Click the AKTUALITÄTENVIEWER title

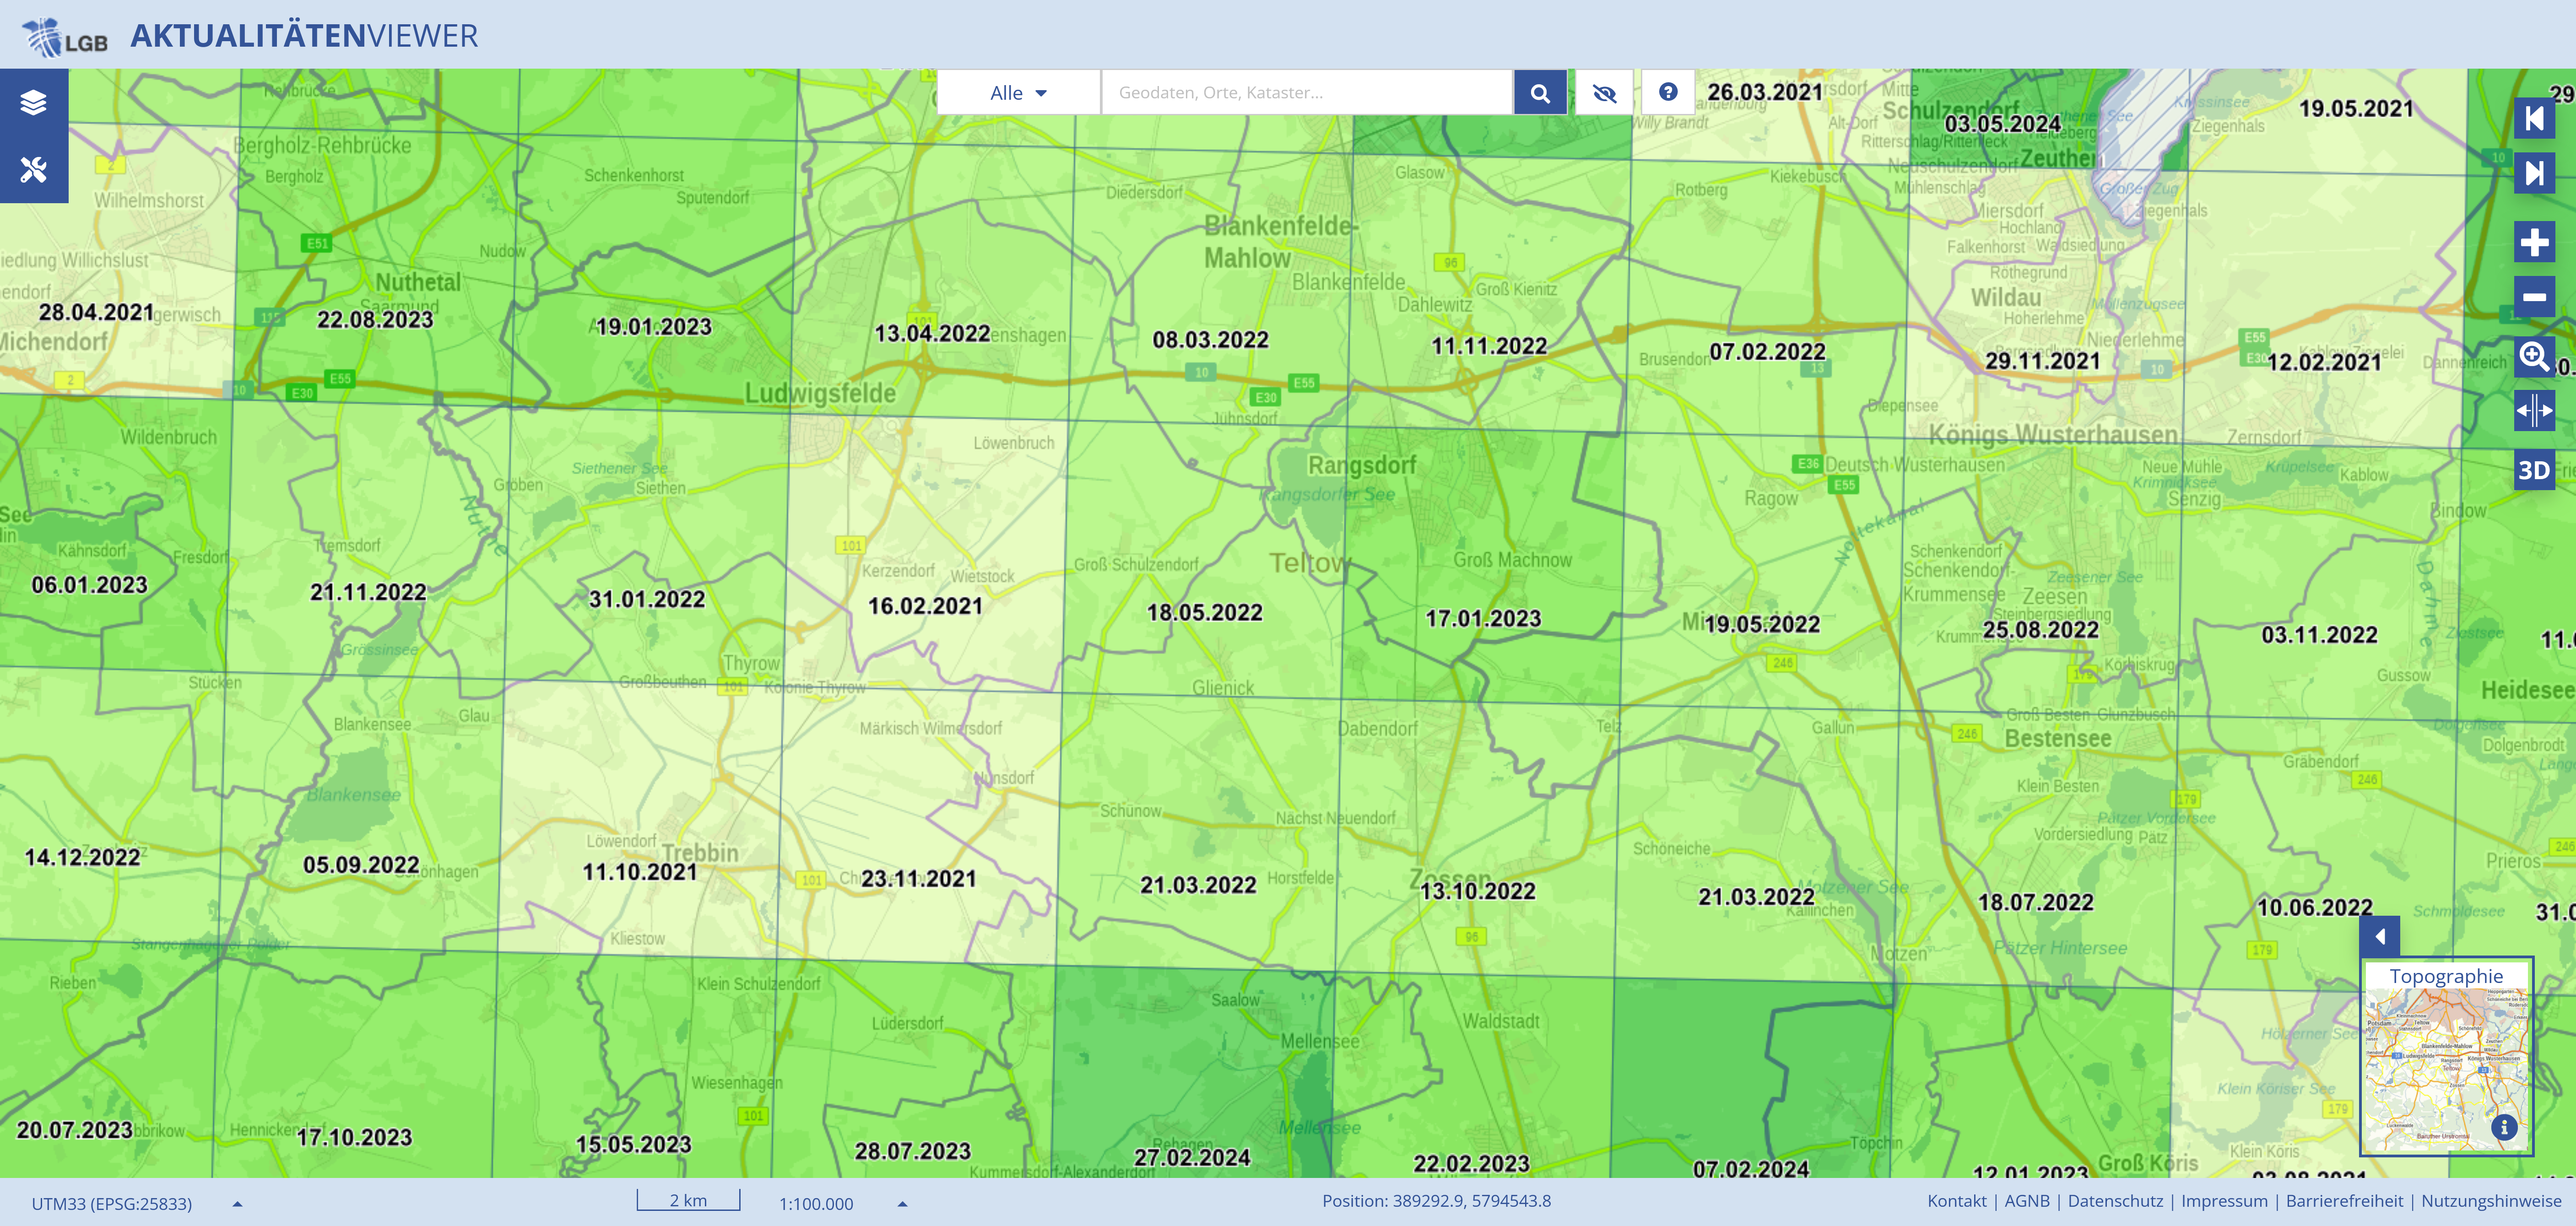coord(304,36)
